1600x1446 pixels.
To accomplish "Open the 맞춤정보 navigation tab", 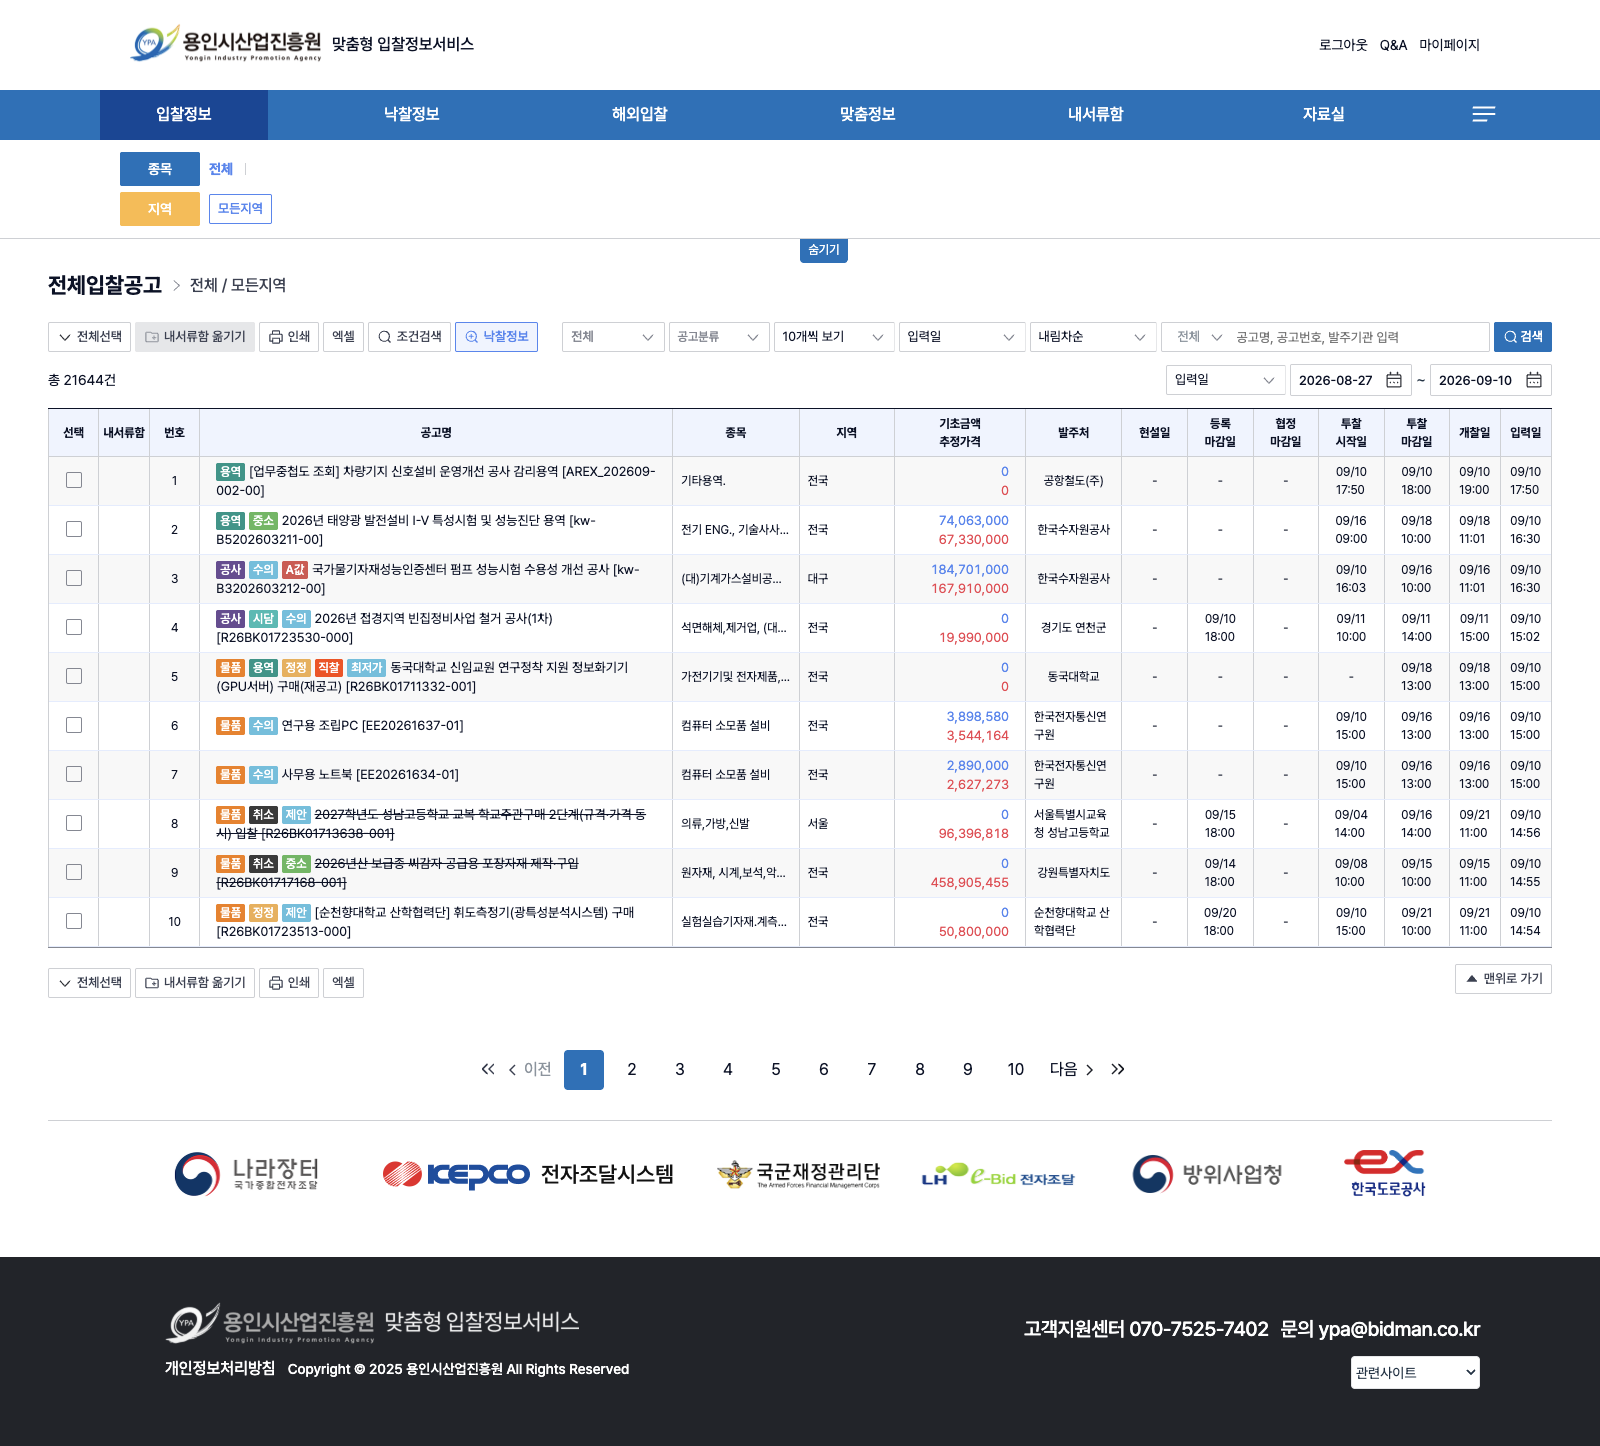I will tap(868, 114).
